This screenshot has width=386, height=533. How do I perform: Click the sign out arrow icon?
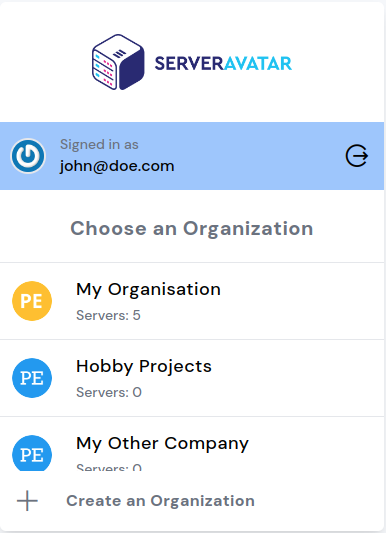click(x=357, y=156)
